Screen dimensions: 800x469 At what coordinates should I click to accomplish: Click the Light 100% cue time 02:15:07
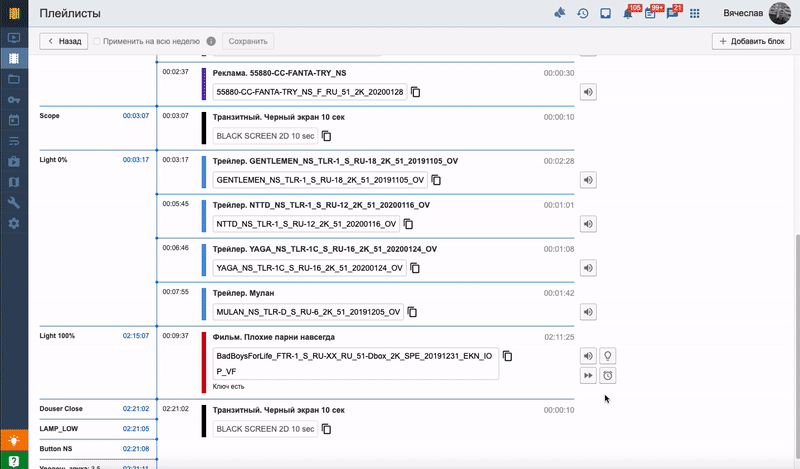(136, 336)
